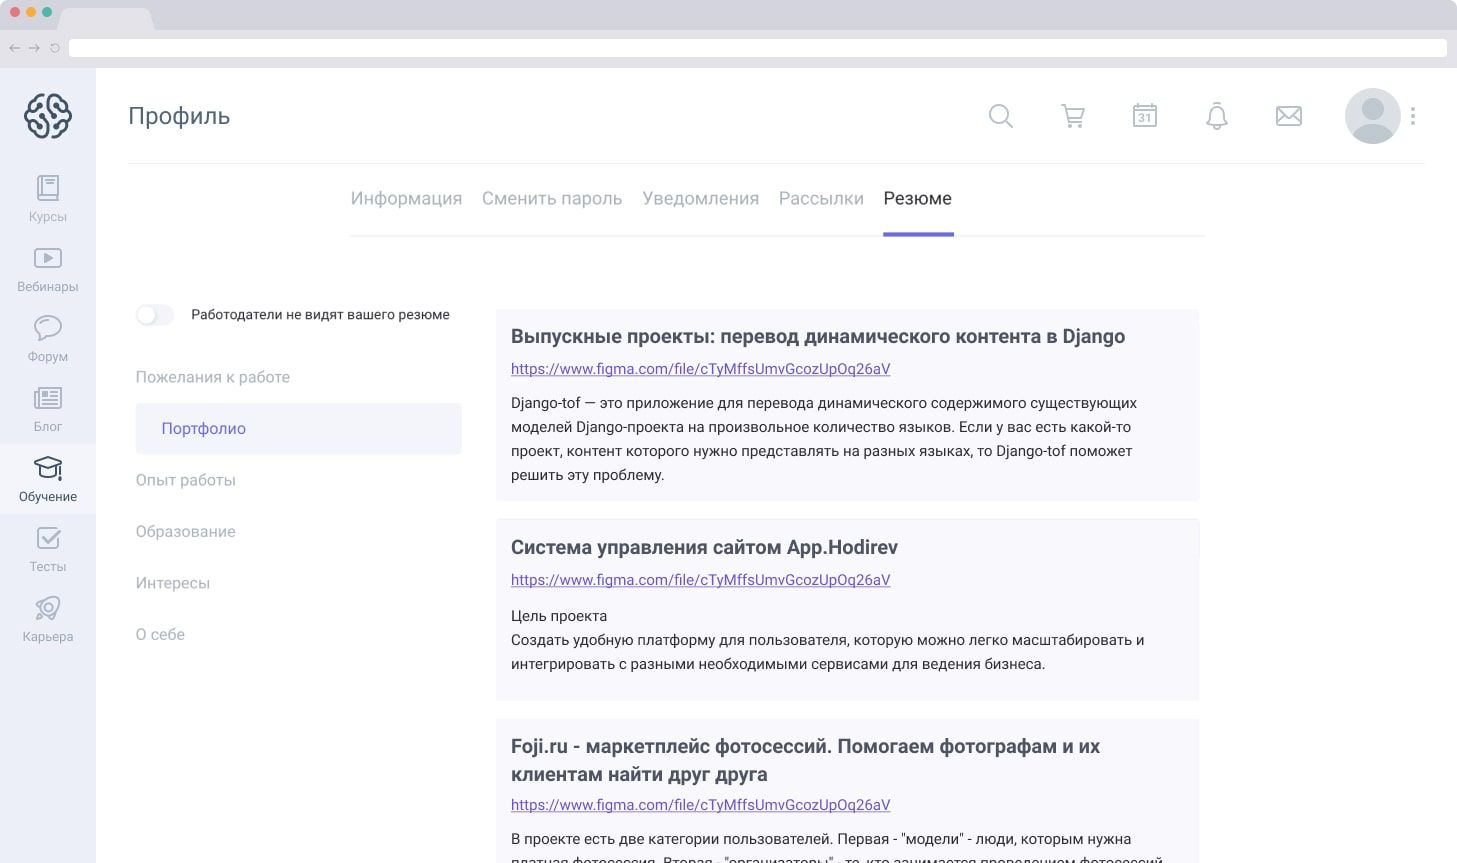The width and height of the screenshot is (1457, 863).
Task: Select the empty browser tab
Action: tap(106, 18)
